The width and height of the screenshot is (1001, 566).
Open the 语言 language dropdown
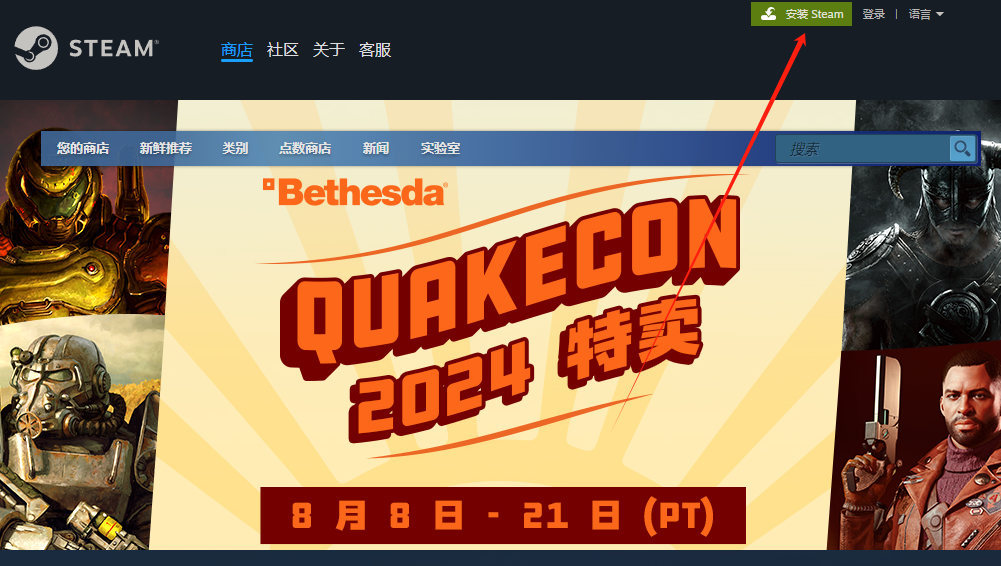pyautogui.click(x=926, y=14)
